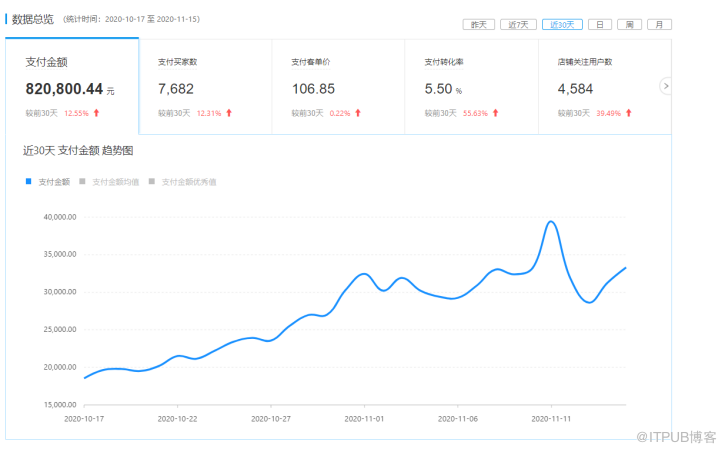Show the 支付金额优秀值 legend series
Image resolution: width=726 pixels, height=452 pixels.
(x=184, y=182)
